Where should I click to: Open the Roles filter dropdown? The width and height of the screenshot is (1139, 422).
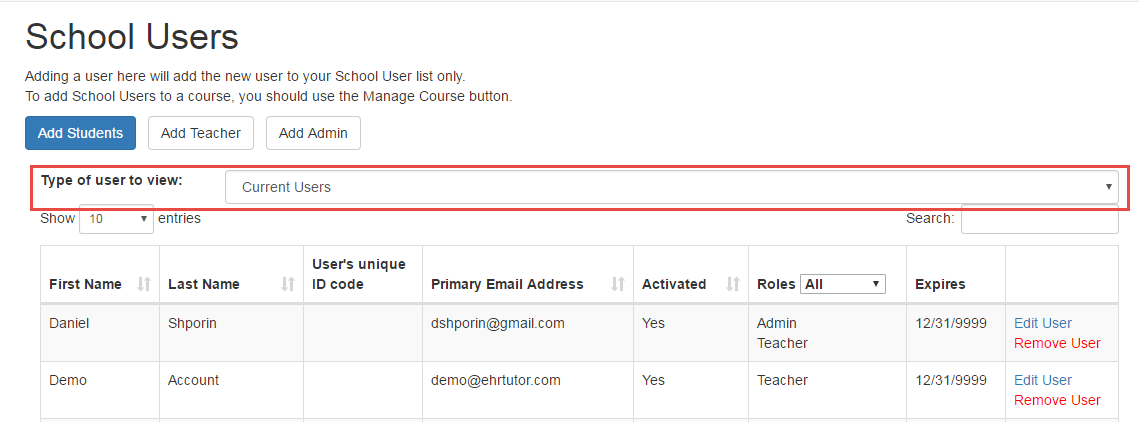[x=843, y=284]
